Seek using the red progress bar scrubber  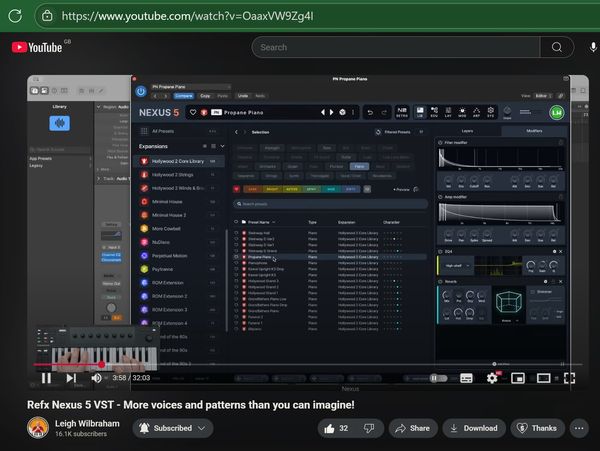click(101, 365)
